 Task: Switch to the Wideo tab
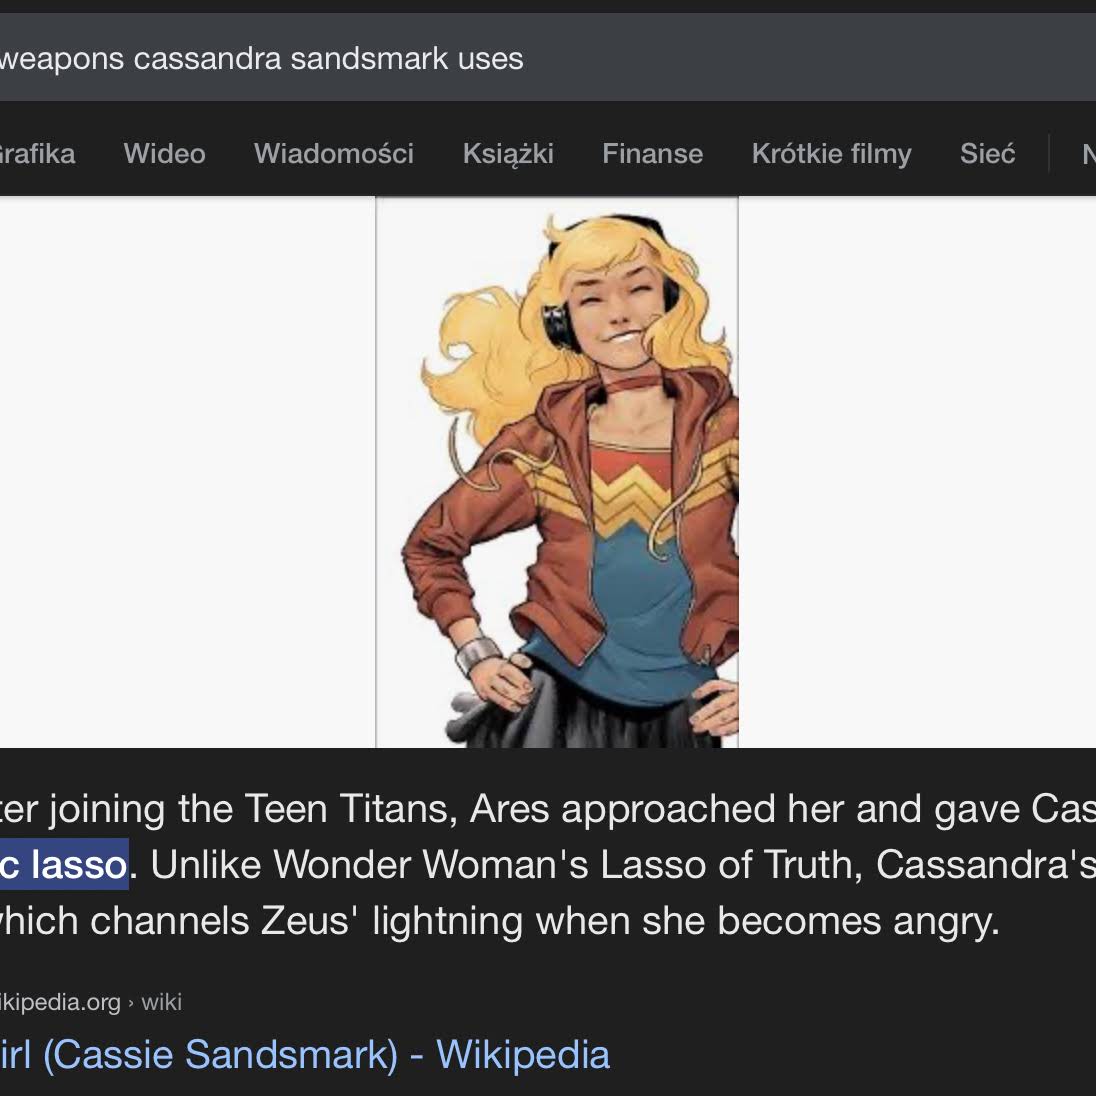pos(164,154)
